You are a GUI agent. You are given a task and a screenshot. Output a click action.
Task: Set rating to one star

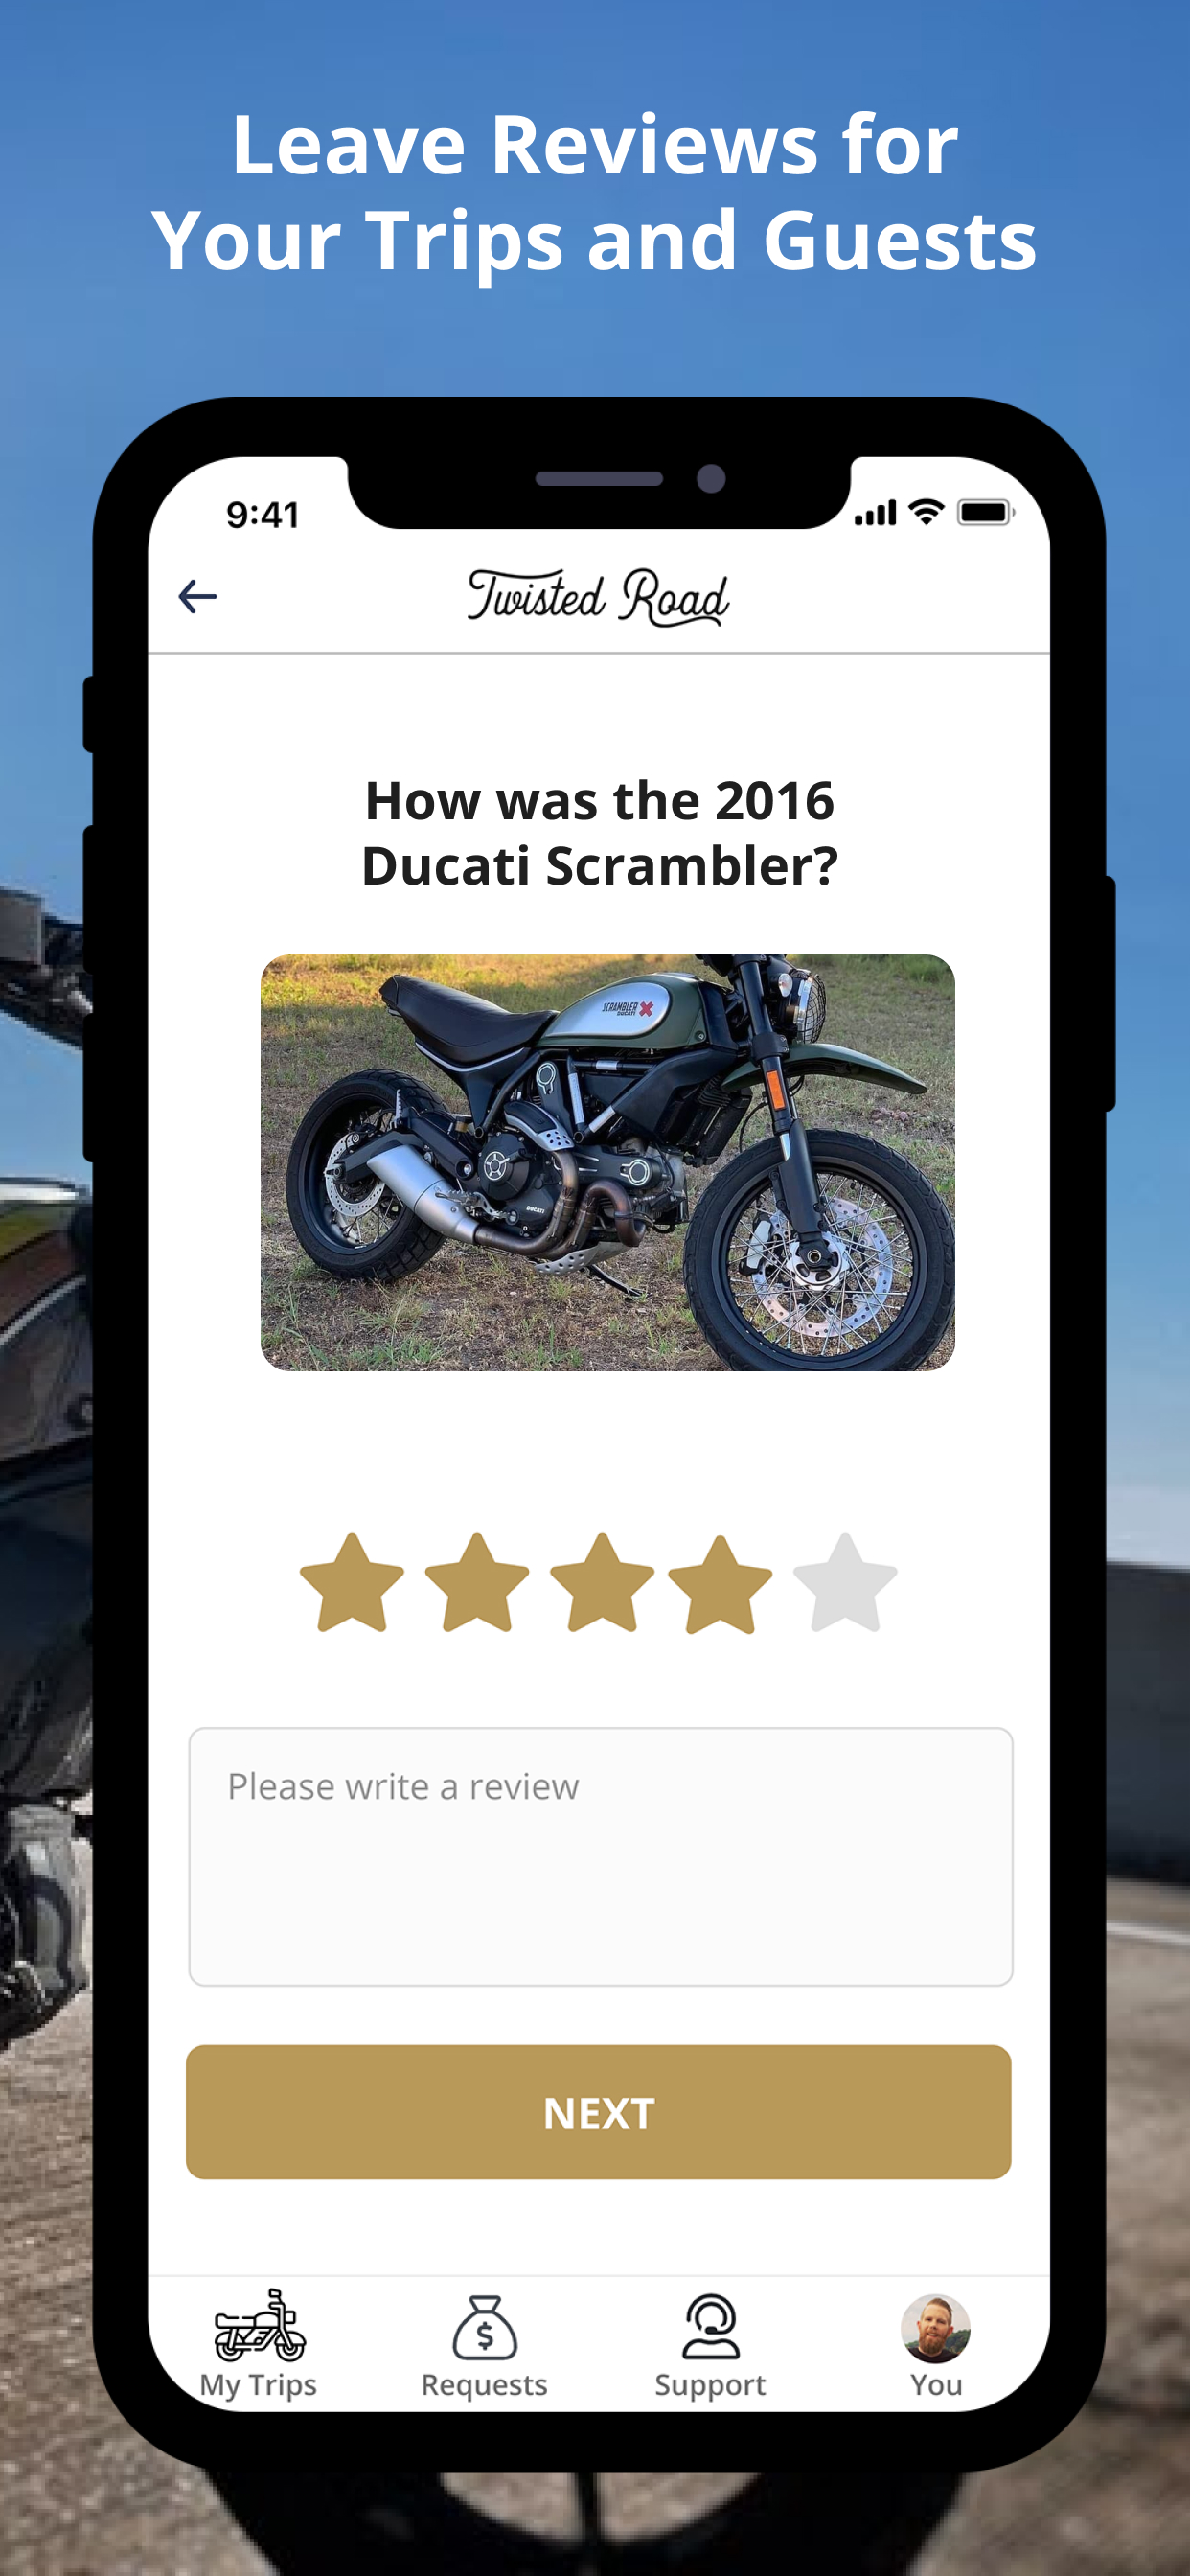(352, 1582)
